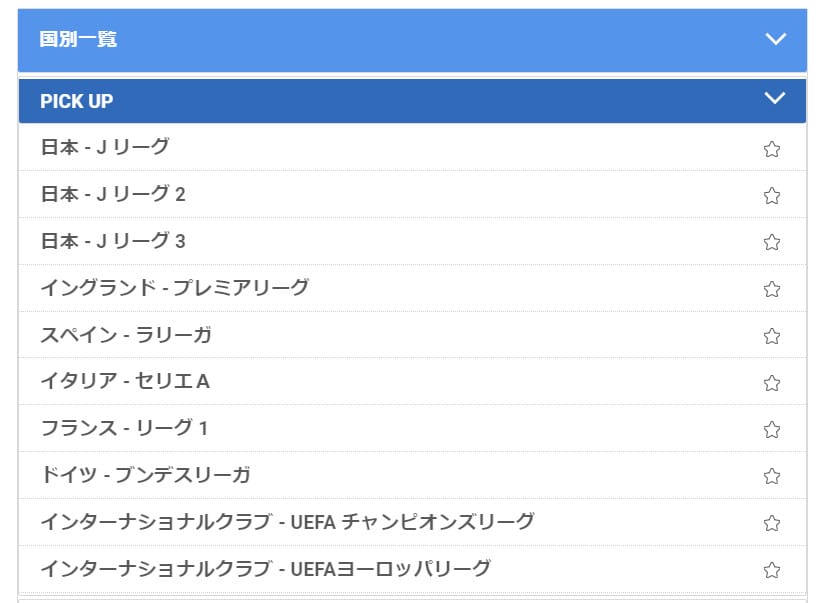Image resolution: width=816 pixels, height=603 pixels.
Task: Star the ドイツ - ブンデスリーガ row
Action: pos(771,476)
